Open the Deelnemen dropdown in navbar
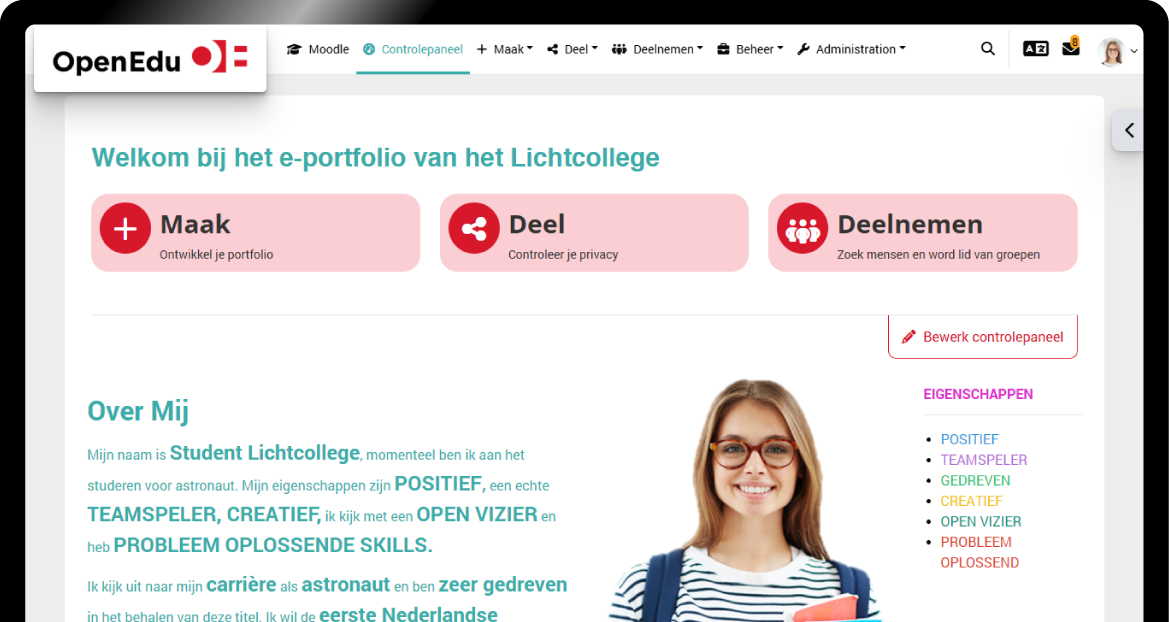The height and width of the screenshot is (622, 1169). [657, 49]
